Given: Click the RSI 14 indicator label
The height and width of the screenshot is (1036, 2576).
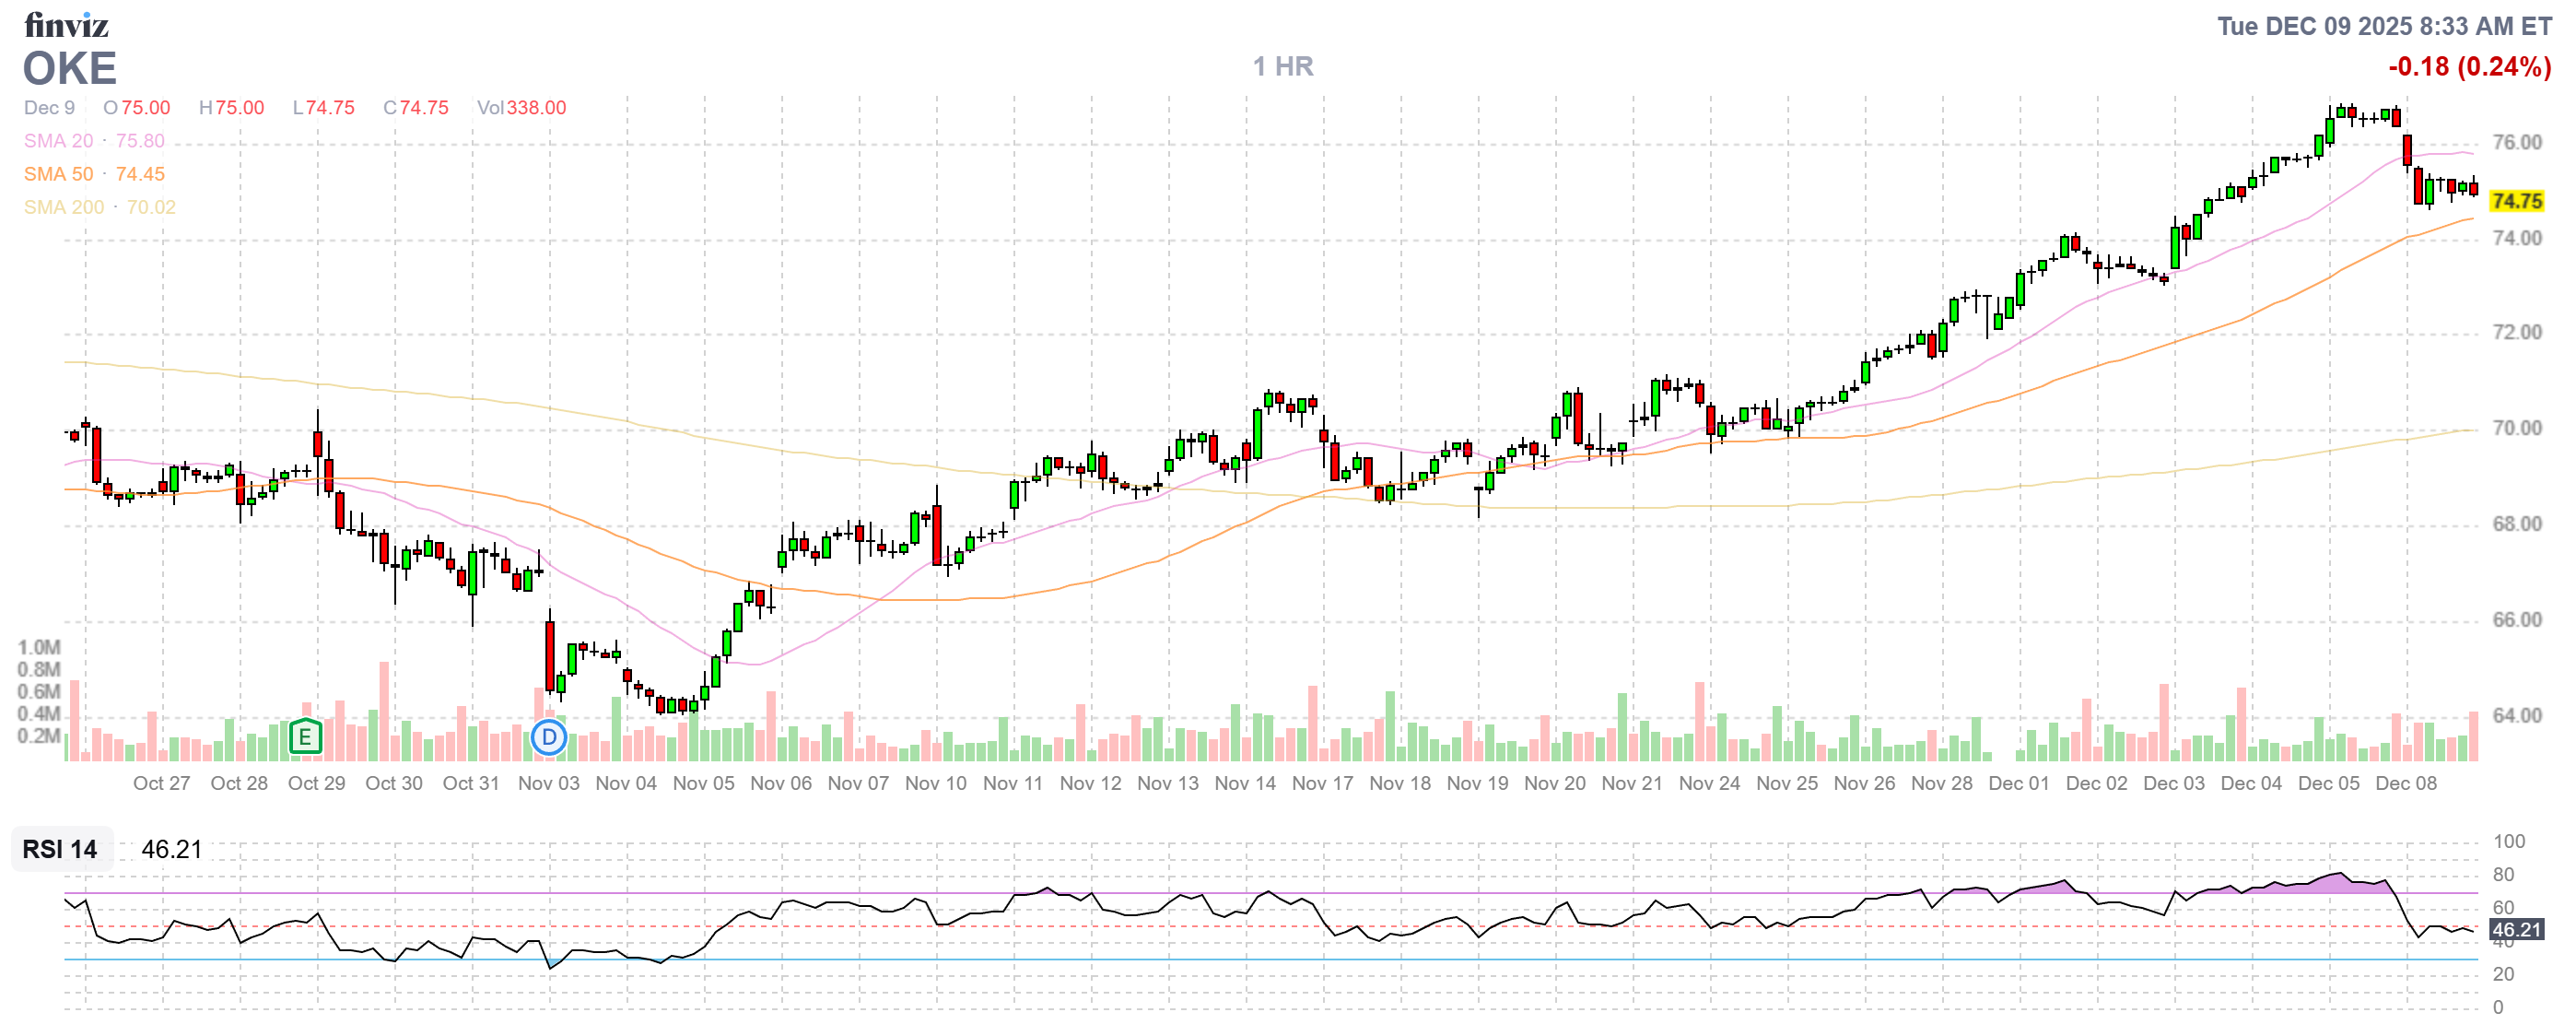Looking at the screenshot, I should pyautogui.click(x=60, y=849).
